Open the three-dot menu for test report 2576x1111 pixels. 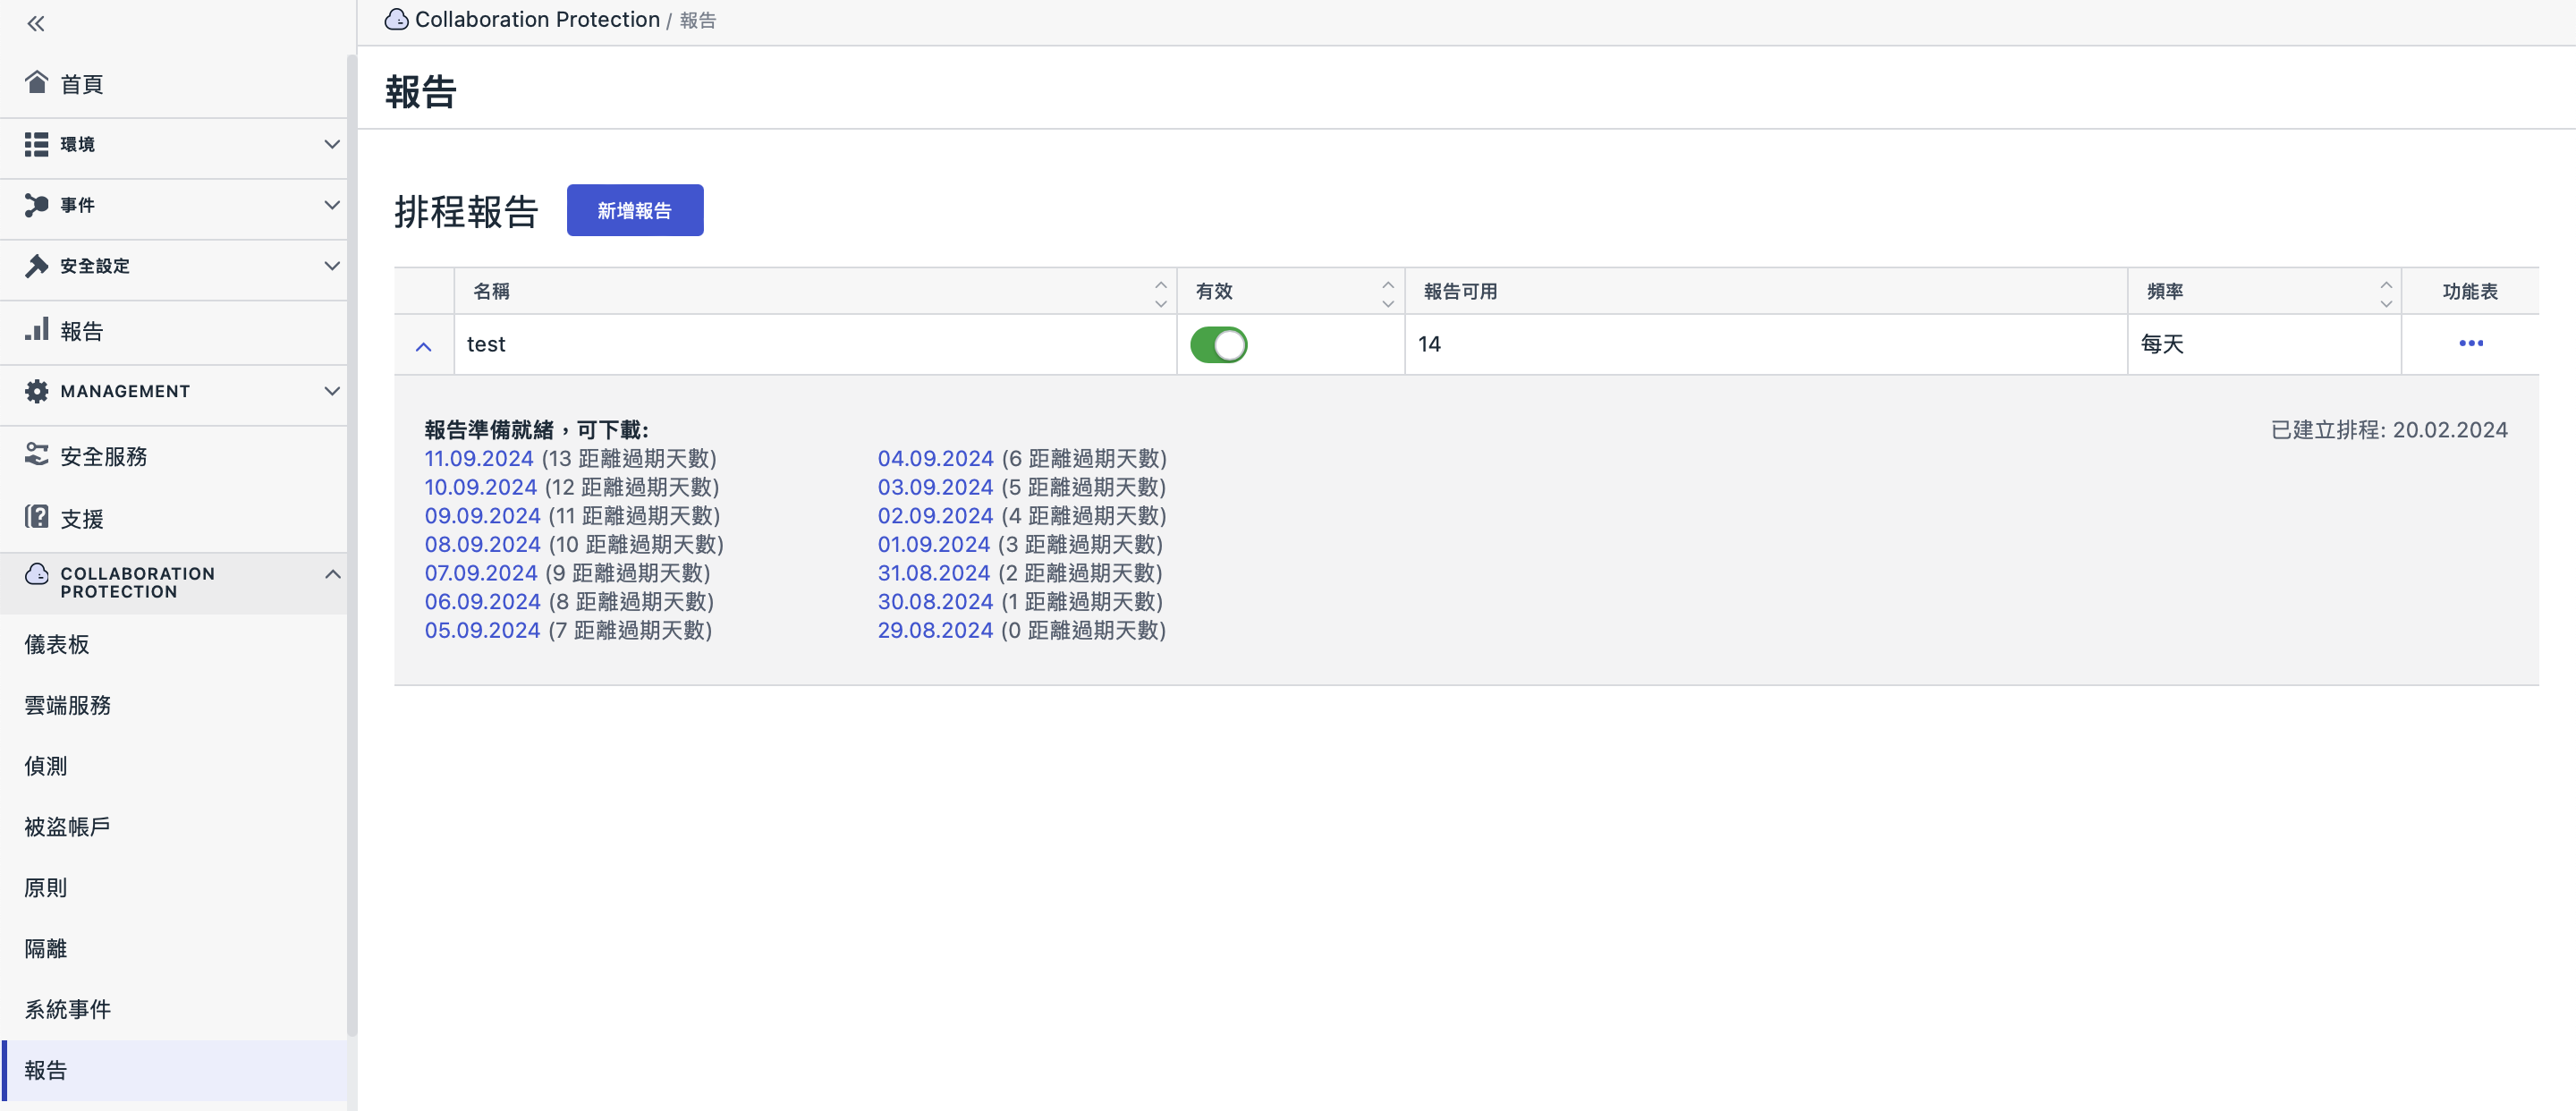2470,343
